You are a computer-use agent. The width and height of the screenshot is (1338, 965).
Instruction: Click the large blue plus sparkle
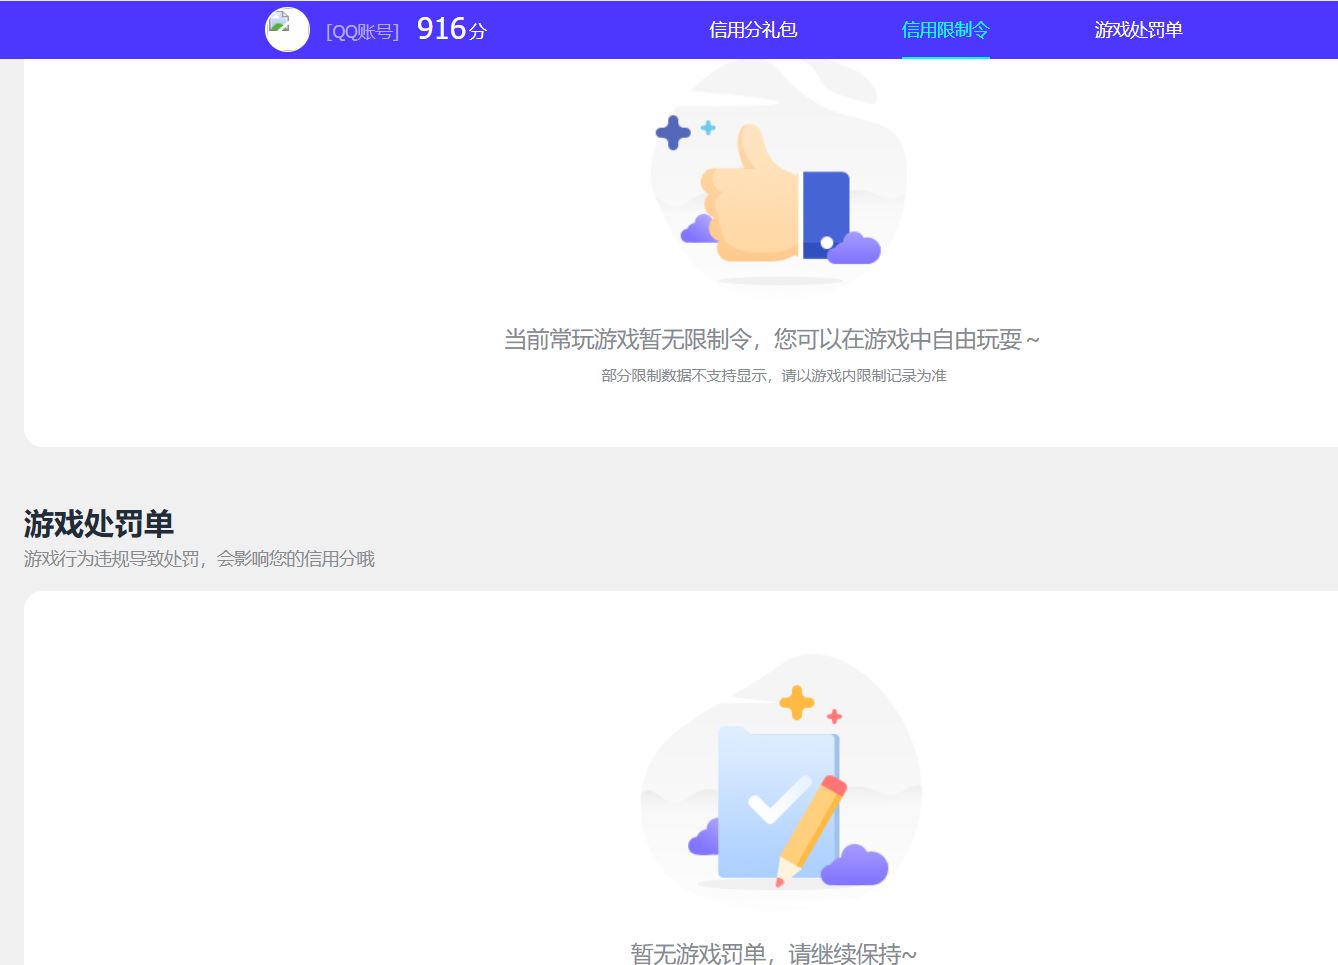(673, 132)
